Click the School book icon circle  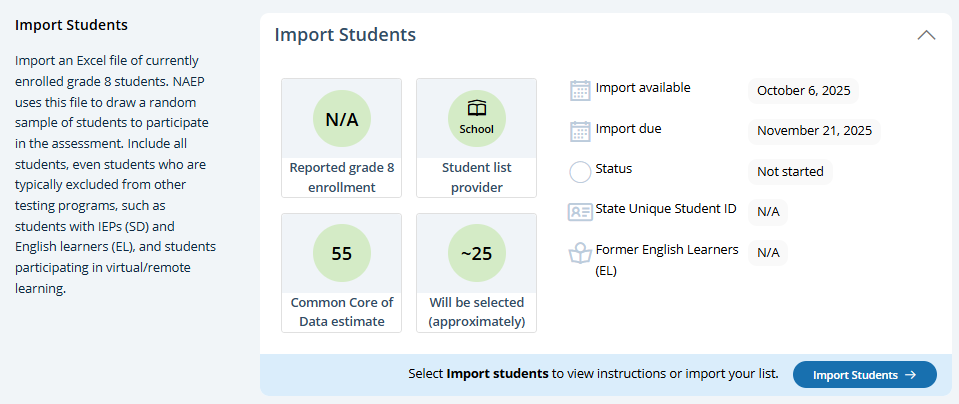coord(476,120)
